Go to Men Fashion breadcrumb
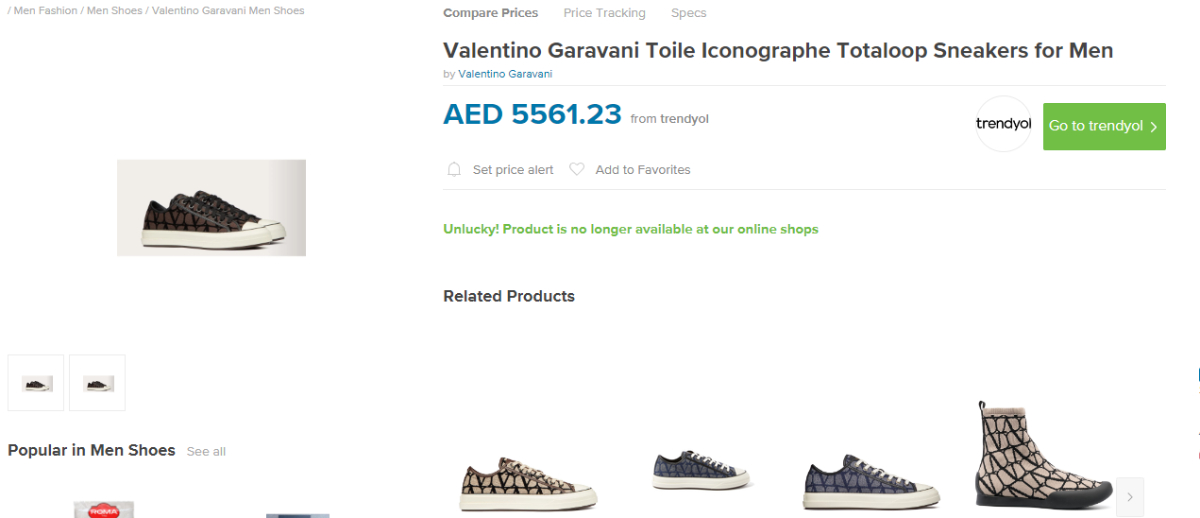Viewport: 1200px width, 518px height. [45, 11]
